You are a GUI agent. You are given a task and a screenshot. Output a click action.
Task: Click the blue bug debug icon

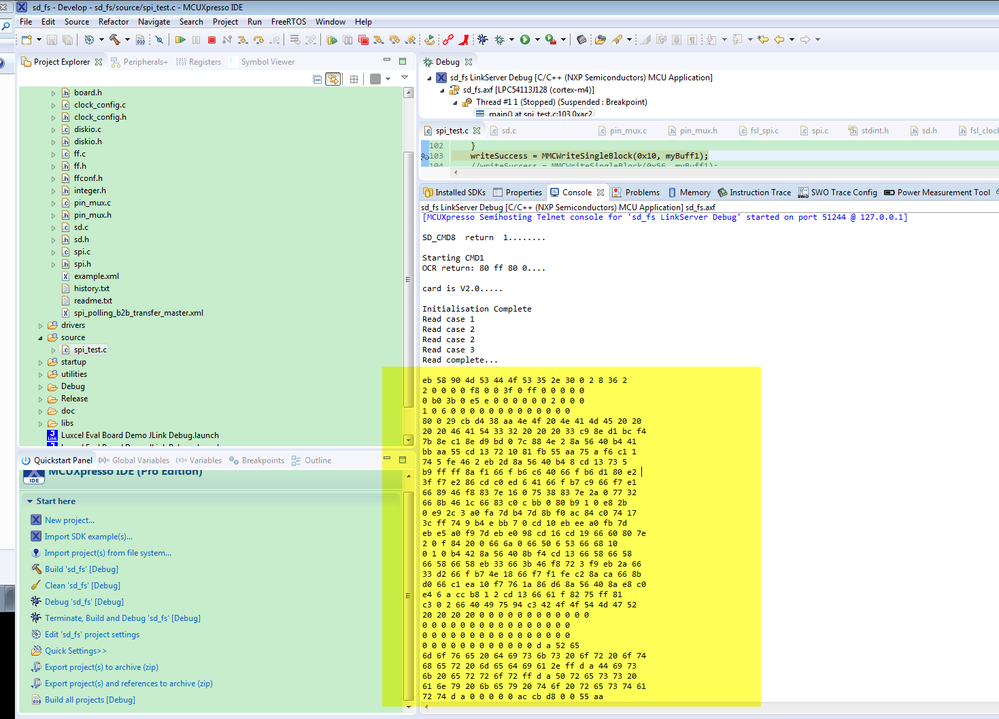coord(483,39)
